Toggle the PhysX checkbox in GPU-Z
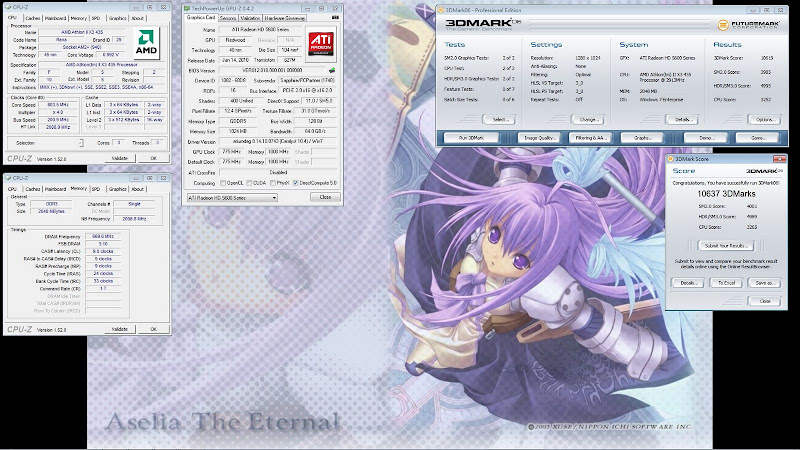800x450 pixels. point(273,183)
